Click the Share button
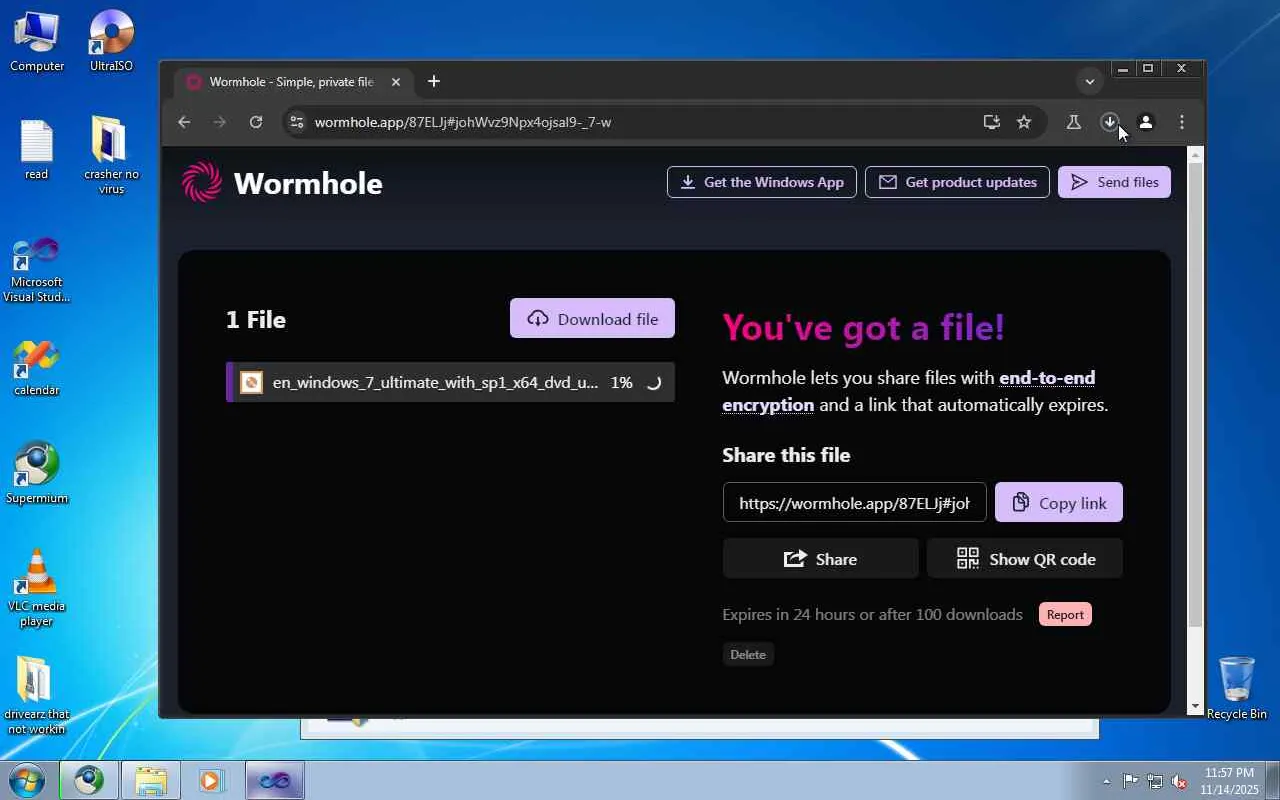 [x=820, y=558]
